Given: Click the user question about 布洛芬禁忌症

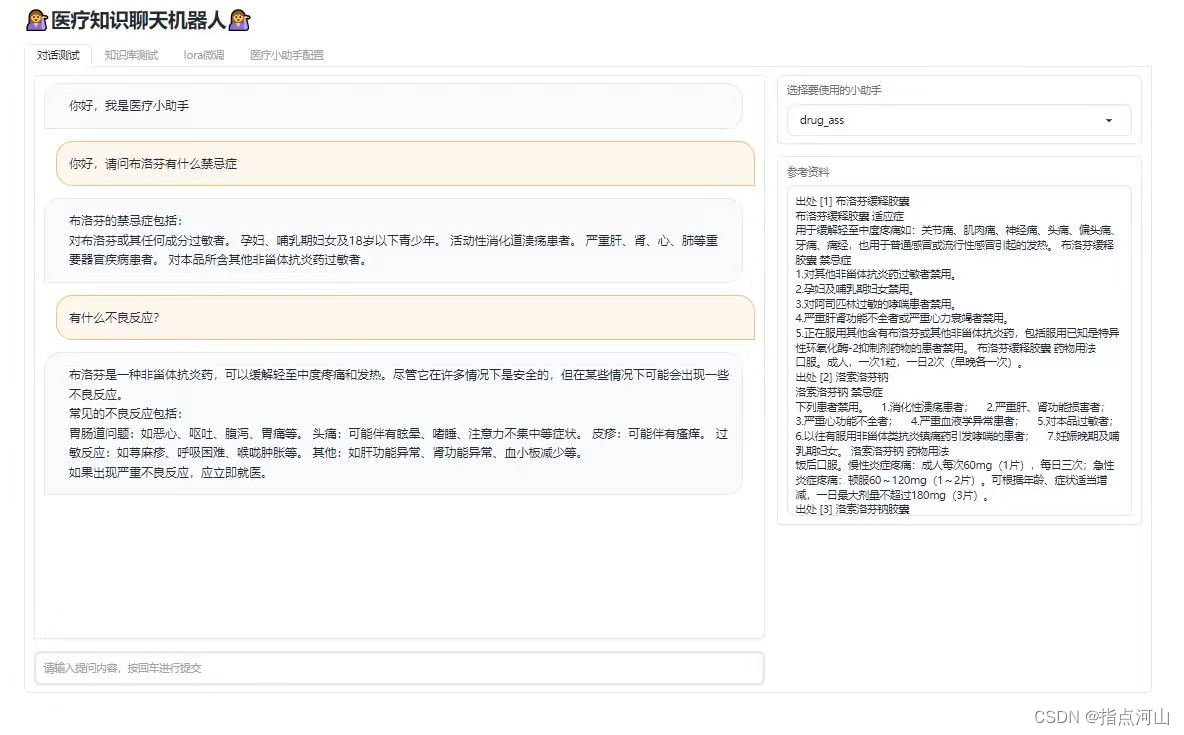Looking at the screenshot, I should point(155,164).
